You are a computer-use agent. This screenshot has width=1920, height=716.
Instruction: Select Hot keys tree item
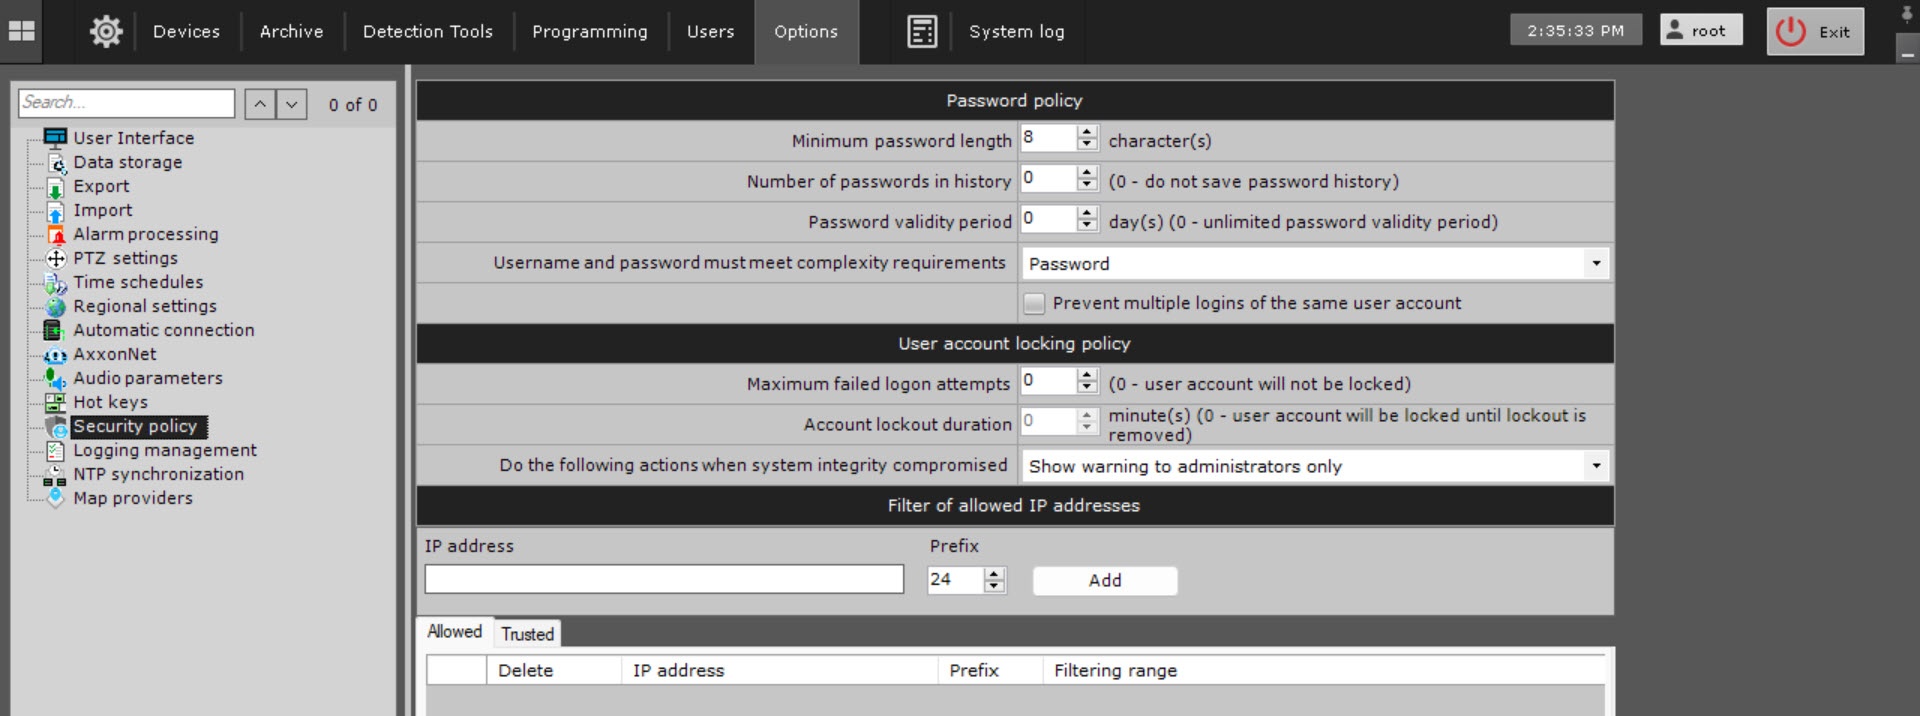tap(110, 402)
